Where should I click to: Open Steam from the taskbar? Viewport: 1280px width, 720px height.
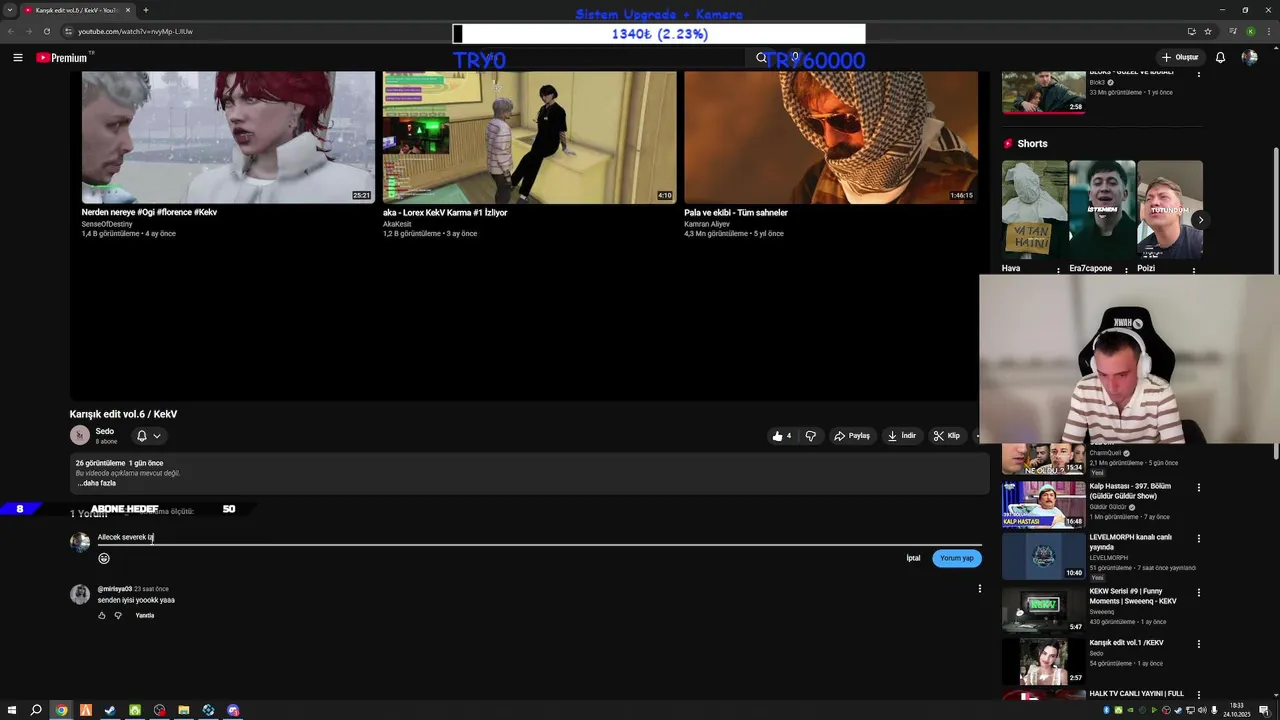(x=110, y=710)
